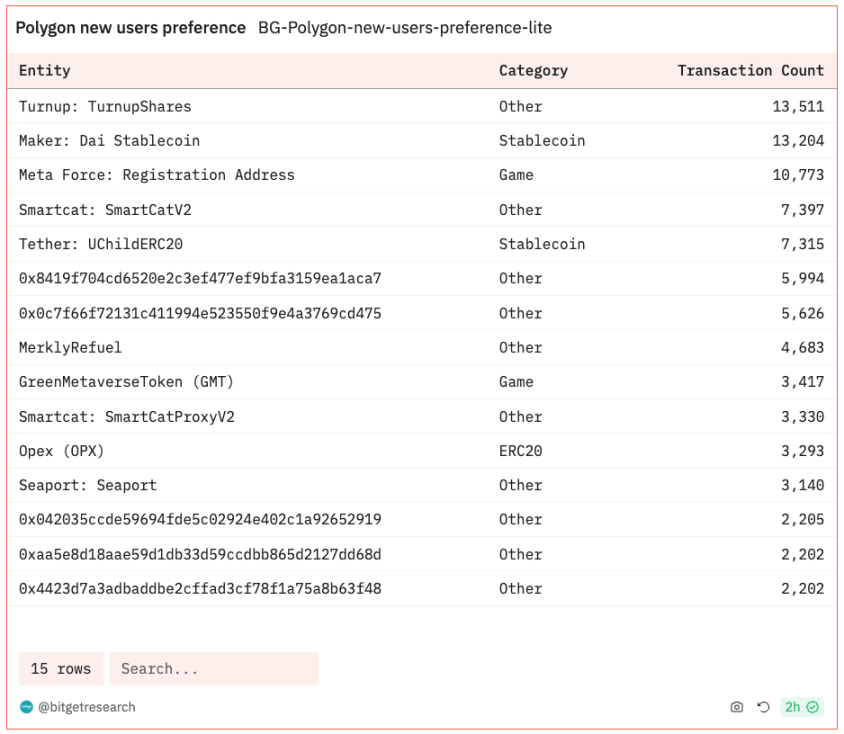Click the 10,773 transaction count cell

[798, 175]
